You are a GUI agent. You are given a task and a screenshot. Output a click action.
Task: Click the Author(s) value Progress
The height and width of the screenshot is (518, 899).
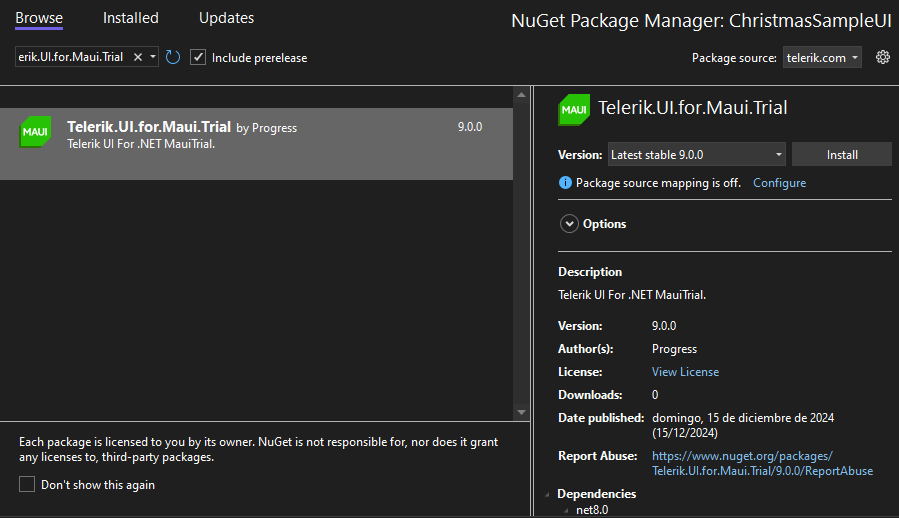click(674, 349)
